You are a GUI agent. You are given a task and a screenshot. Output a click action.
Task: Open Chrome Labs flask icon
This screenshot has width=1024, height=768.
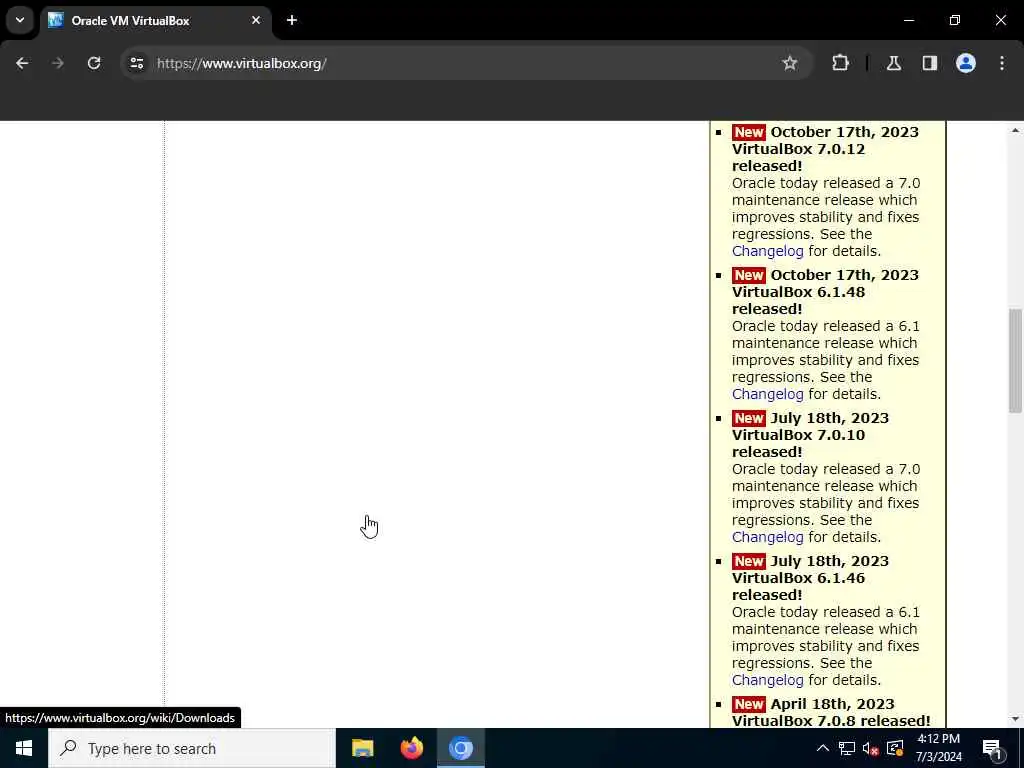coord(893,63)
